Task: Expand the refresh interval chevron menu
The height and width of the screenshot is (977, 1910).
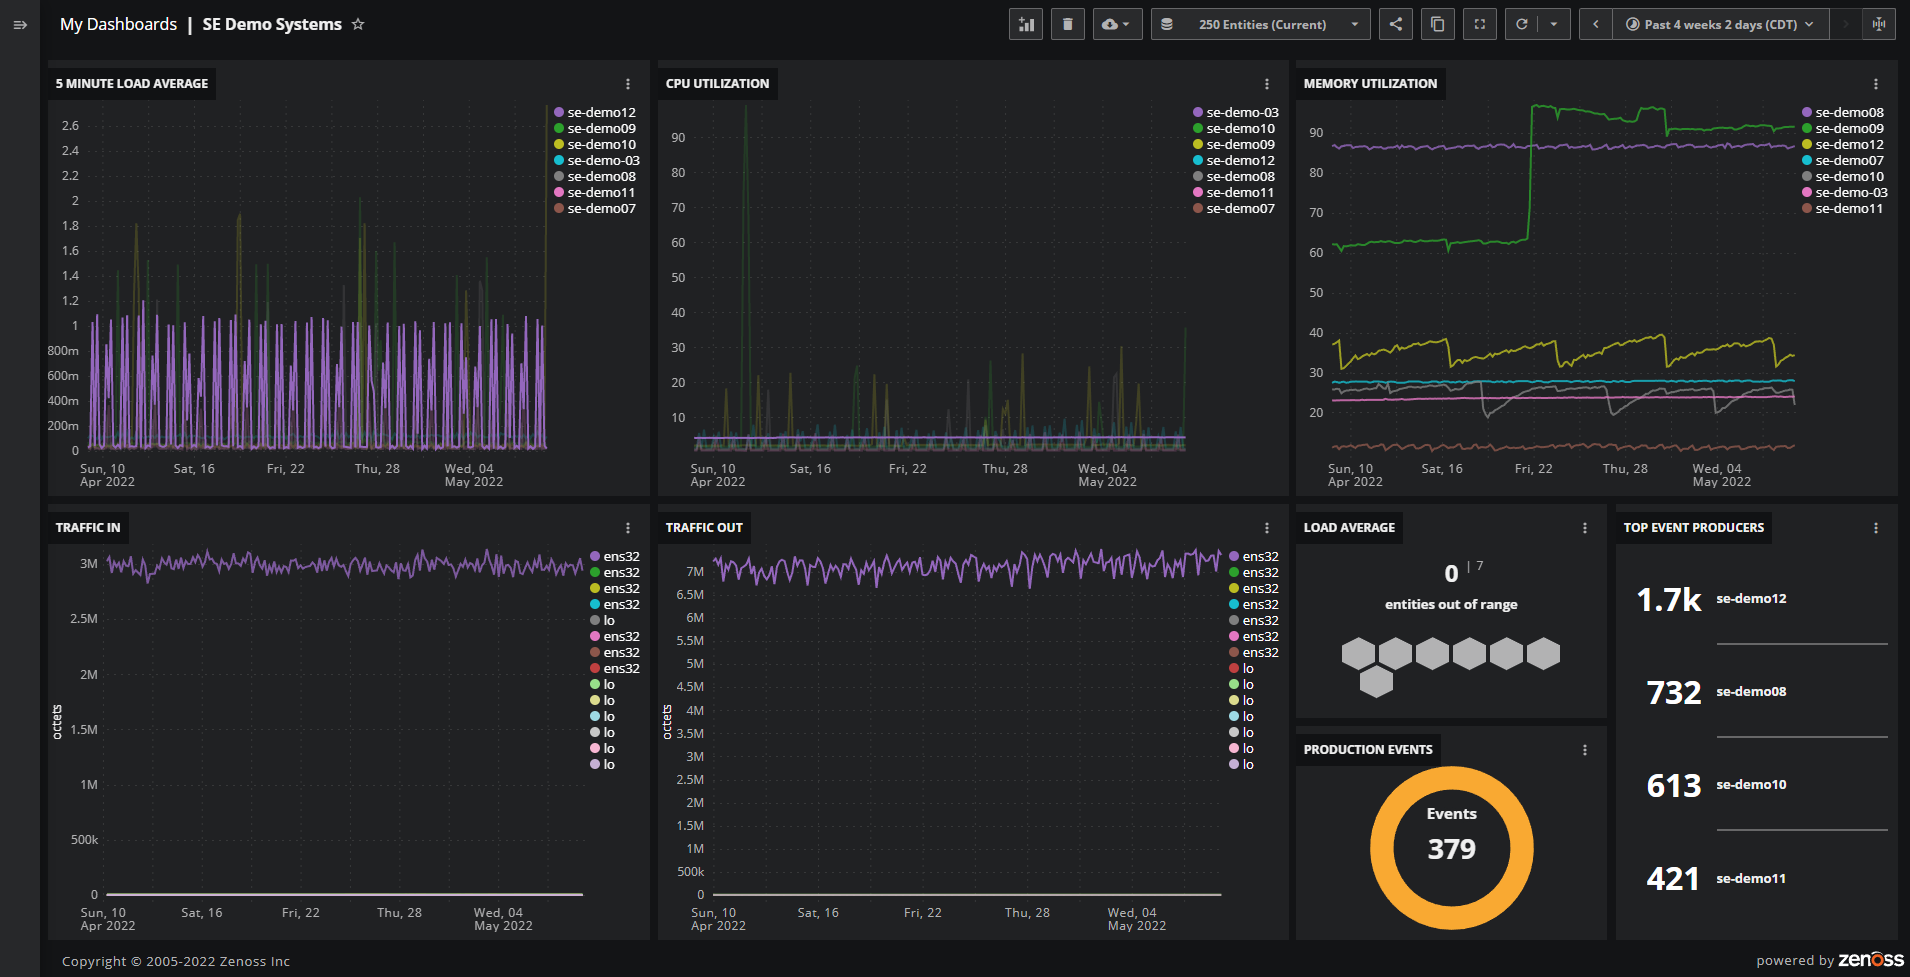Action: pyautogui.click(x=1552, y=23)
